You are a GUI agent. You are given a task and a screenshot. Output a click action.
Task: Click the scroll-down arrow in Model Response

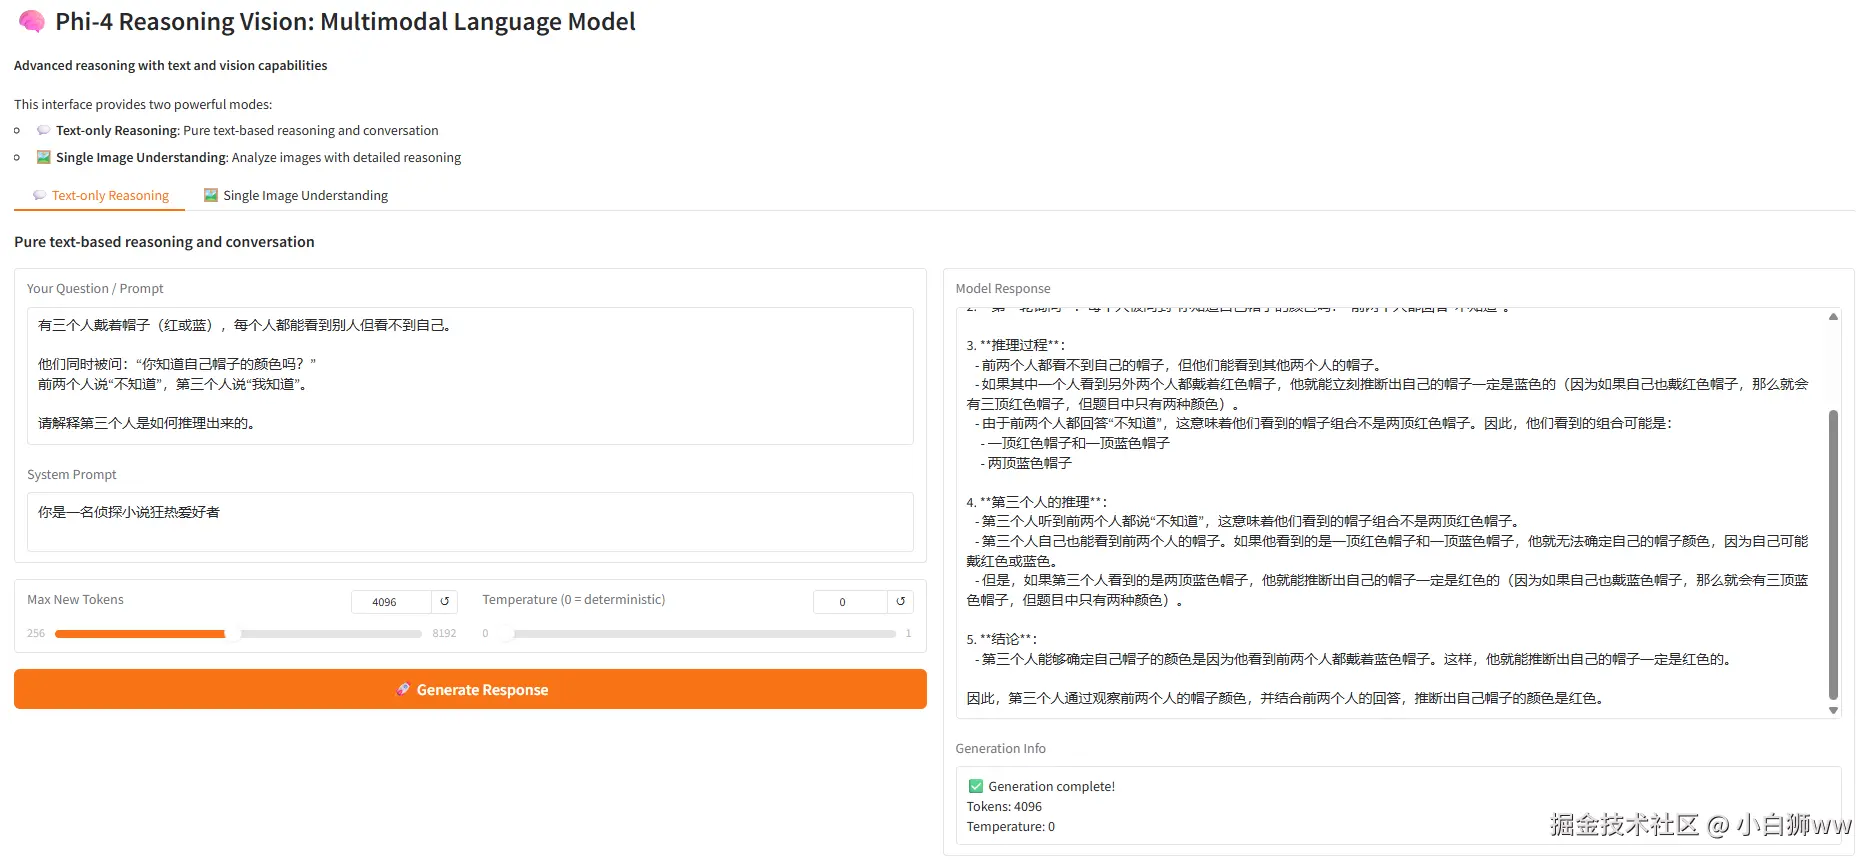[1833, 710]
